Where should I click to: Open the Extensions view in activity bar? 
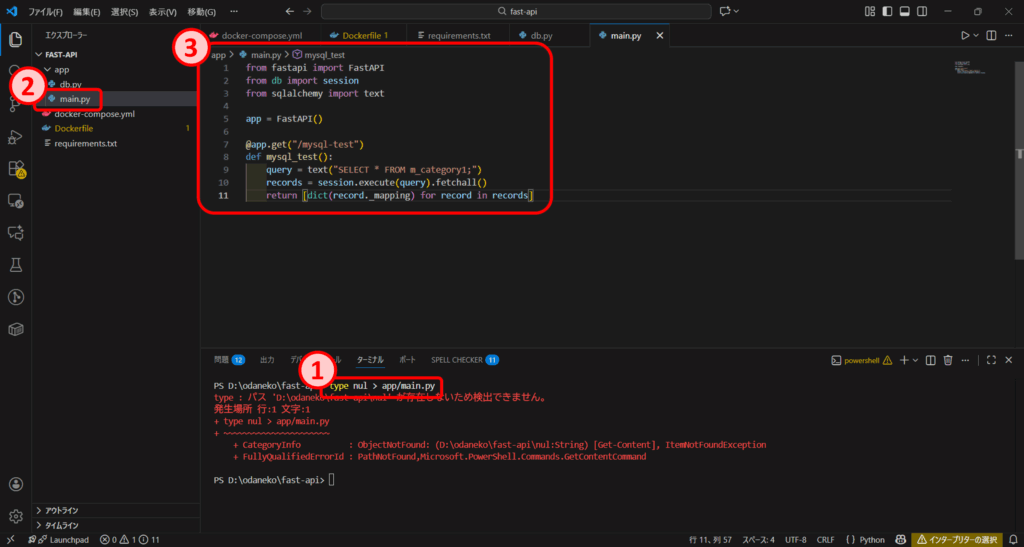coord(16,168)
